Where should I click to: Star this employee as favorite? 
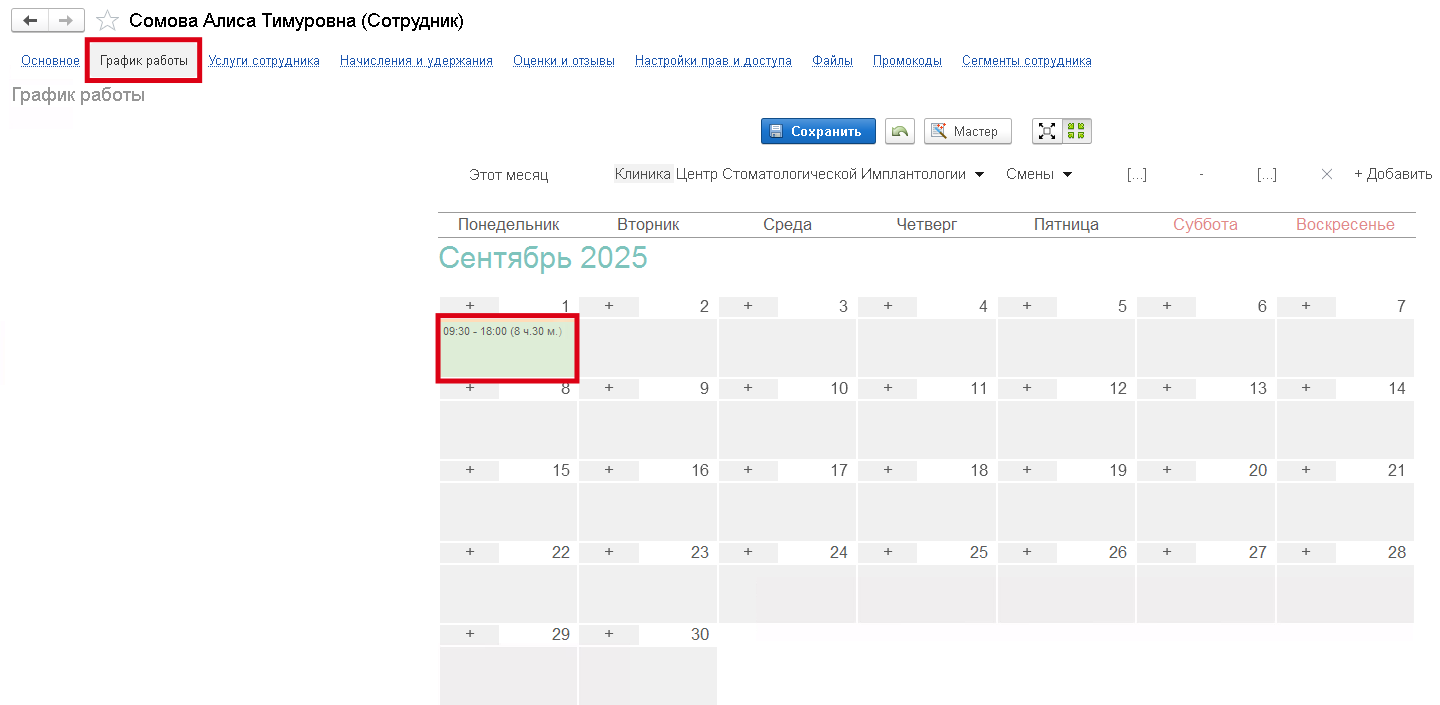tap(107, 21)
